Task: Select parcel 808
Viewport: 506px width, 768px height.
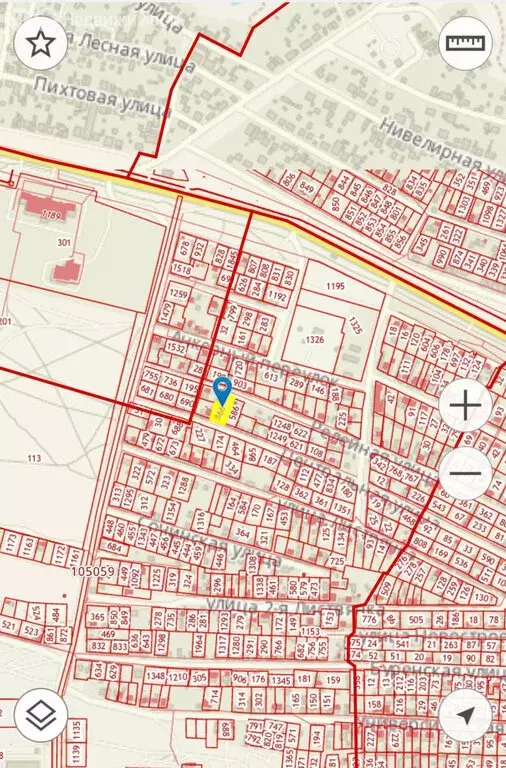Action: point(420,542)
